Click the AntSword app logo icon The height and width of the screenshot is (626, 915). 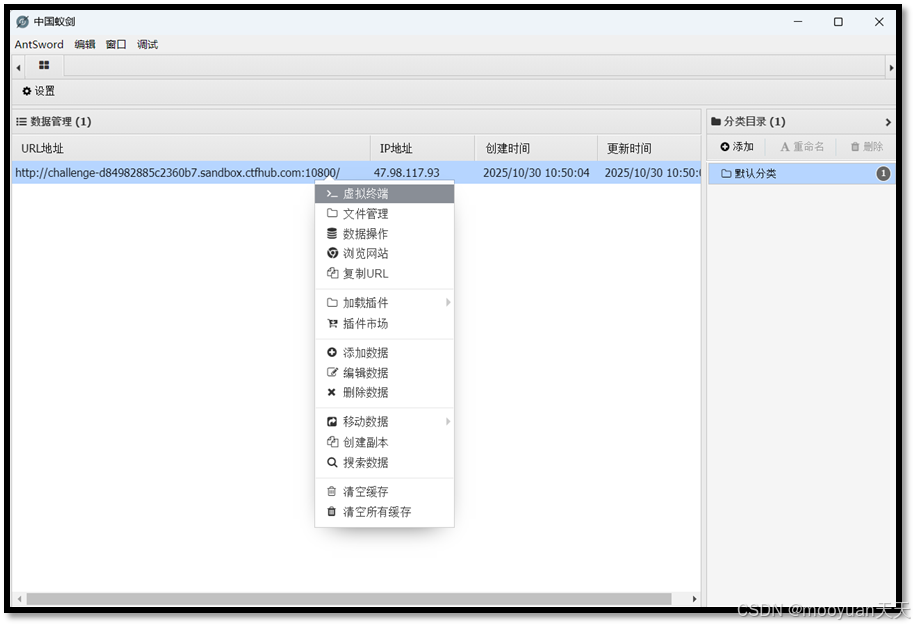point(22,22)
